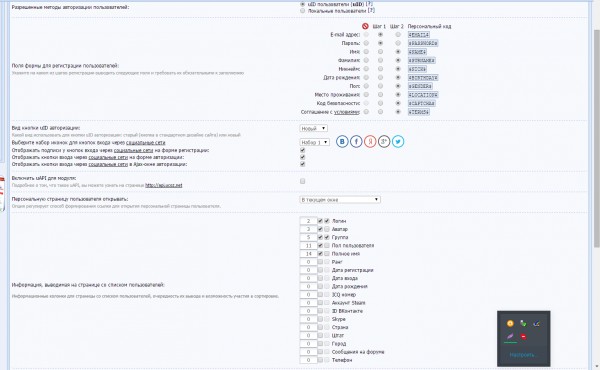Screen dimensions: 600x370
Task: Click Настроить link in tray popup
Action: 522,355
